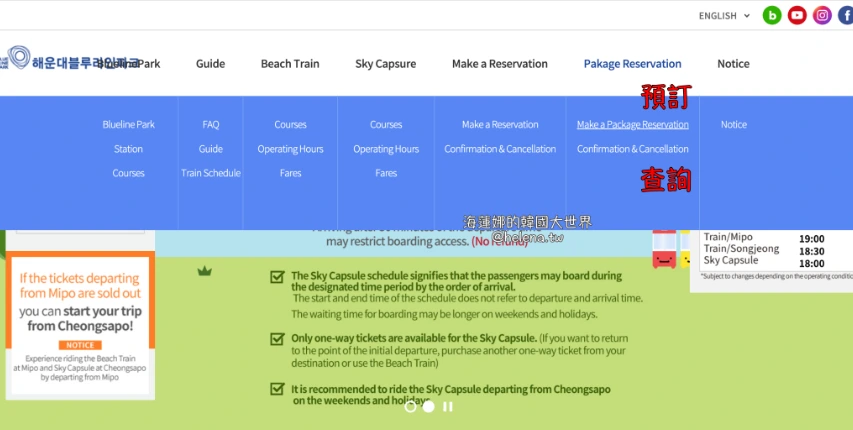Open Fares under Sky Capsure column
This screenshot has height=430, width=853.
tap(386, 173)
